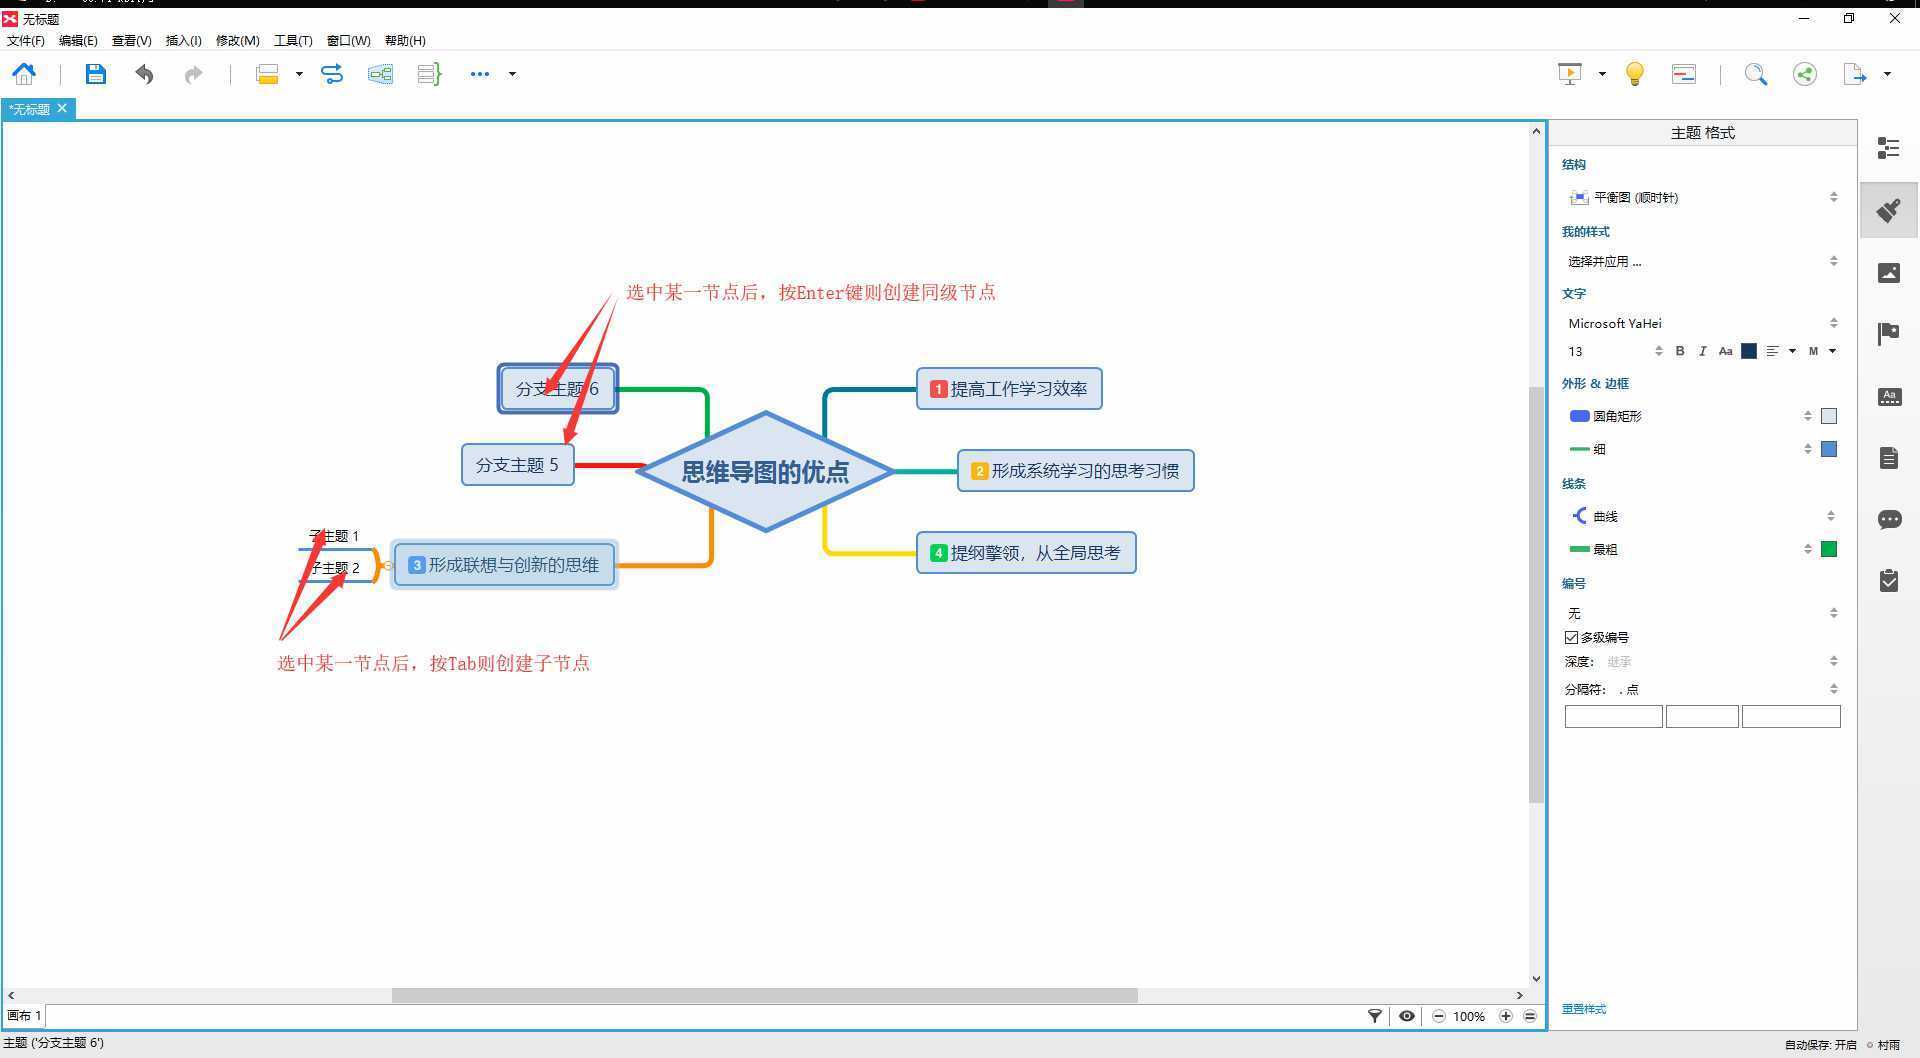Open the task info clipboard panel

pos(1889,581)
